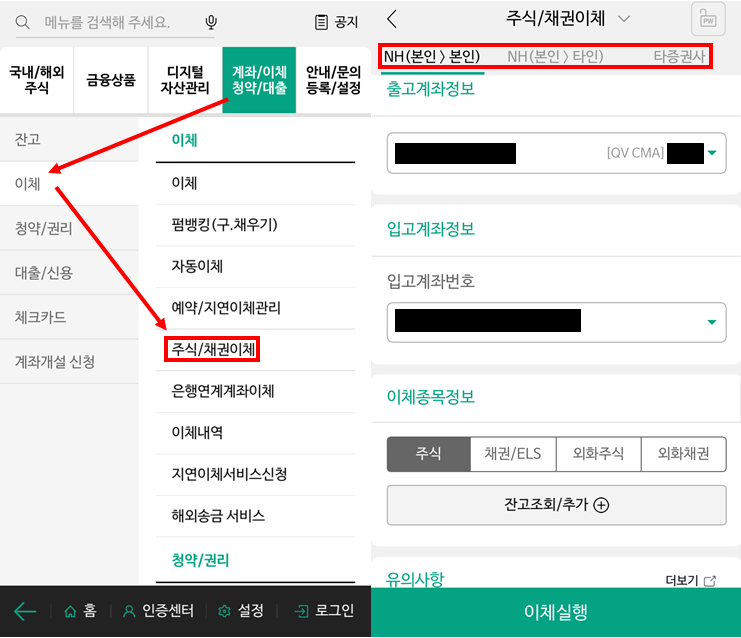Open 주식/채권이체 menu item

(x=255, y=349)
